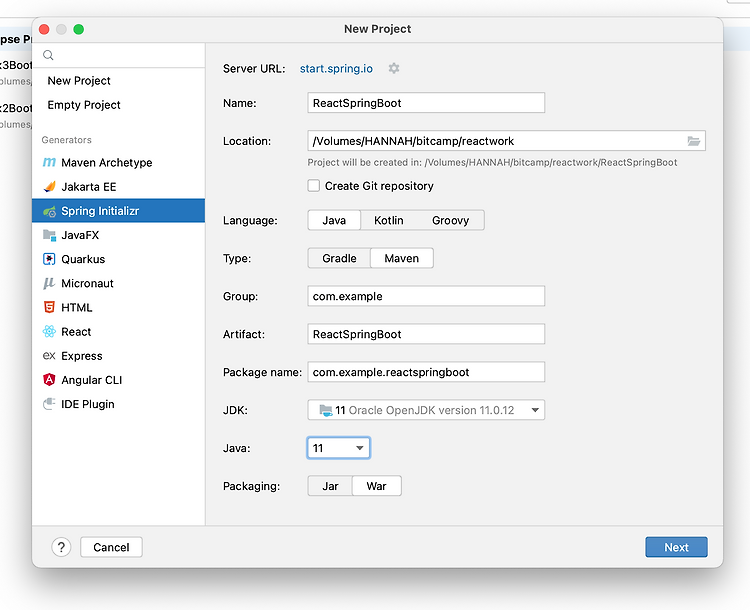
Task: Choose Express generator entry
Action: (x=119, y=355)
